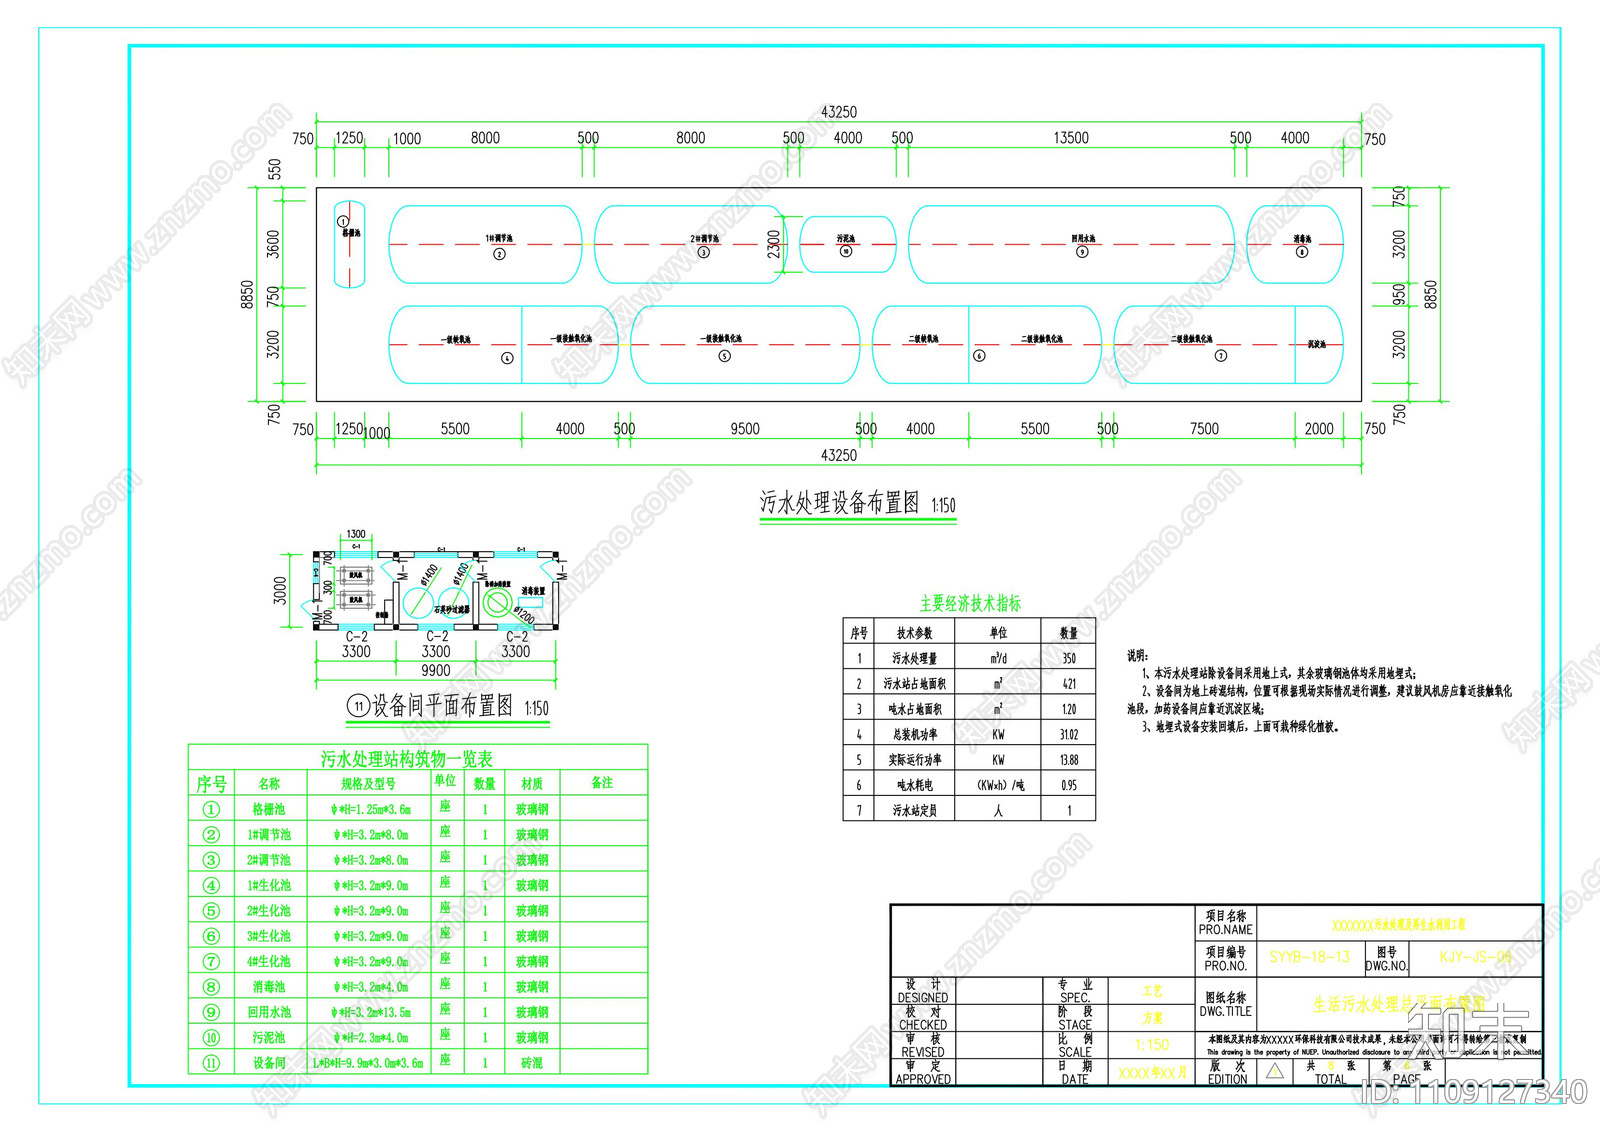
Task: Click the 9900 total dimension under equipment room
Action: 436,671
